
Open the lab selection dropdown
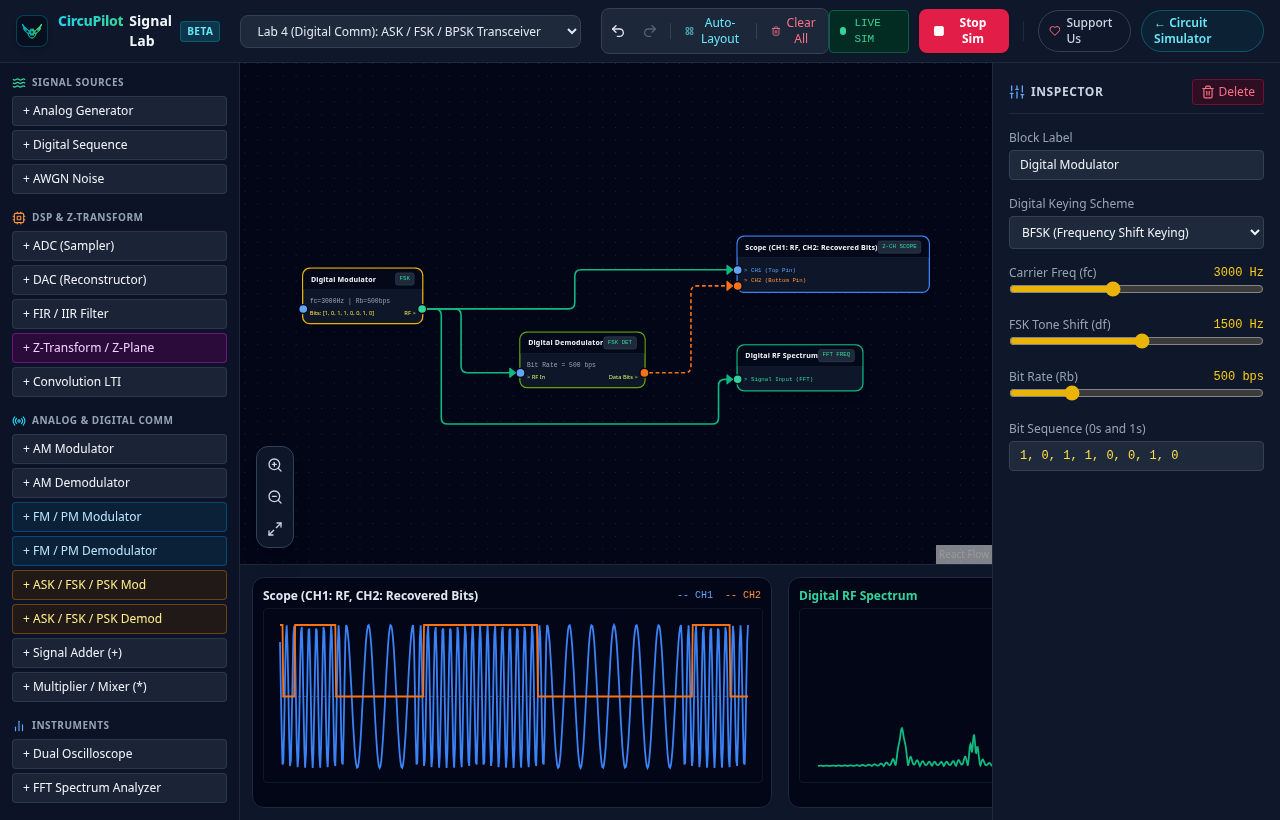tap(410, 31)
